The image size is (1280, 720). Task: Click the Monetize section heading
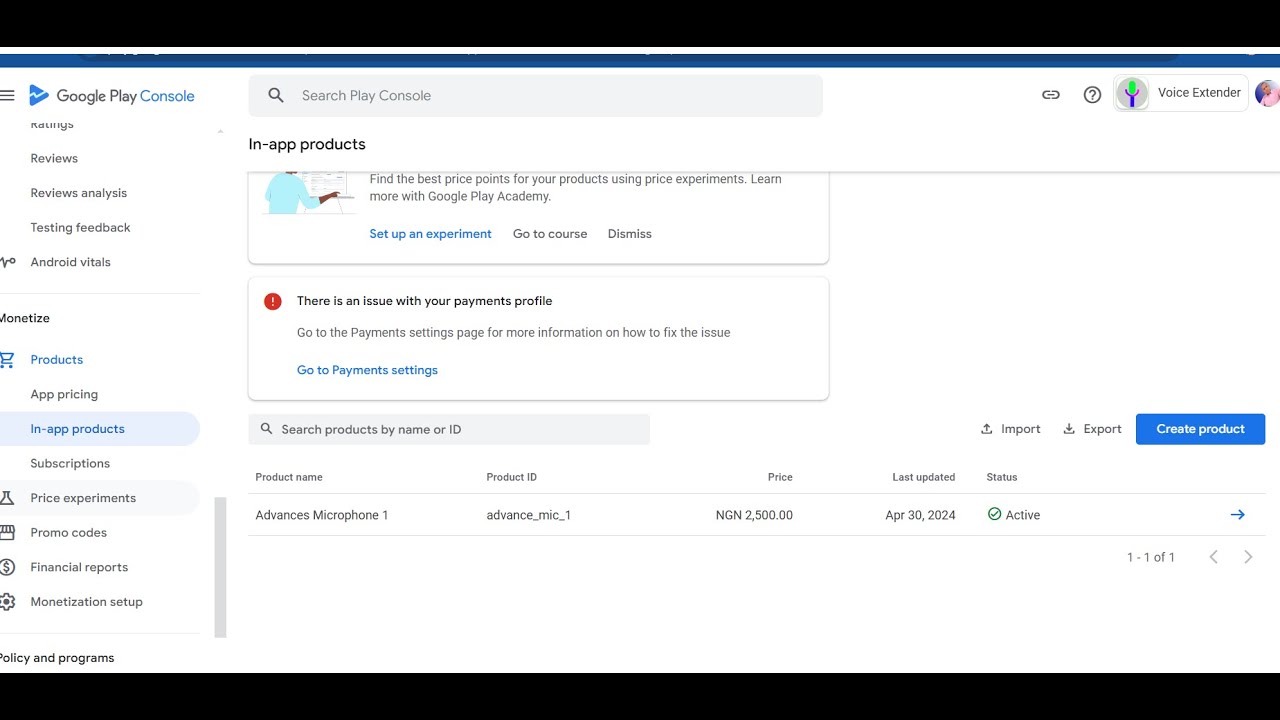coord(25,318)
